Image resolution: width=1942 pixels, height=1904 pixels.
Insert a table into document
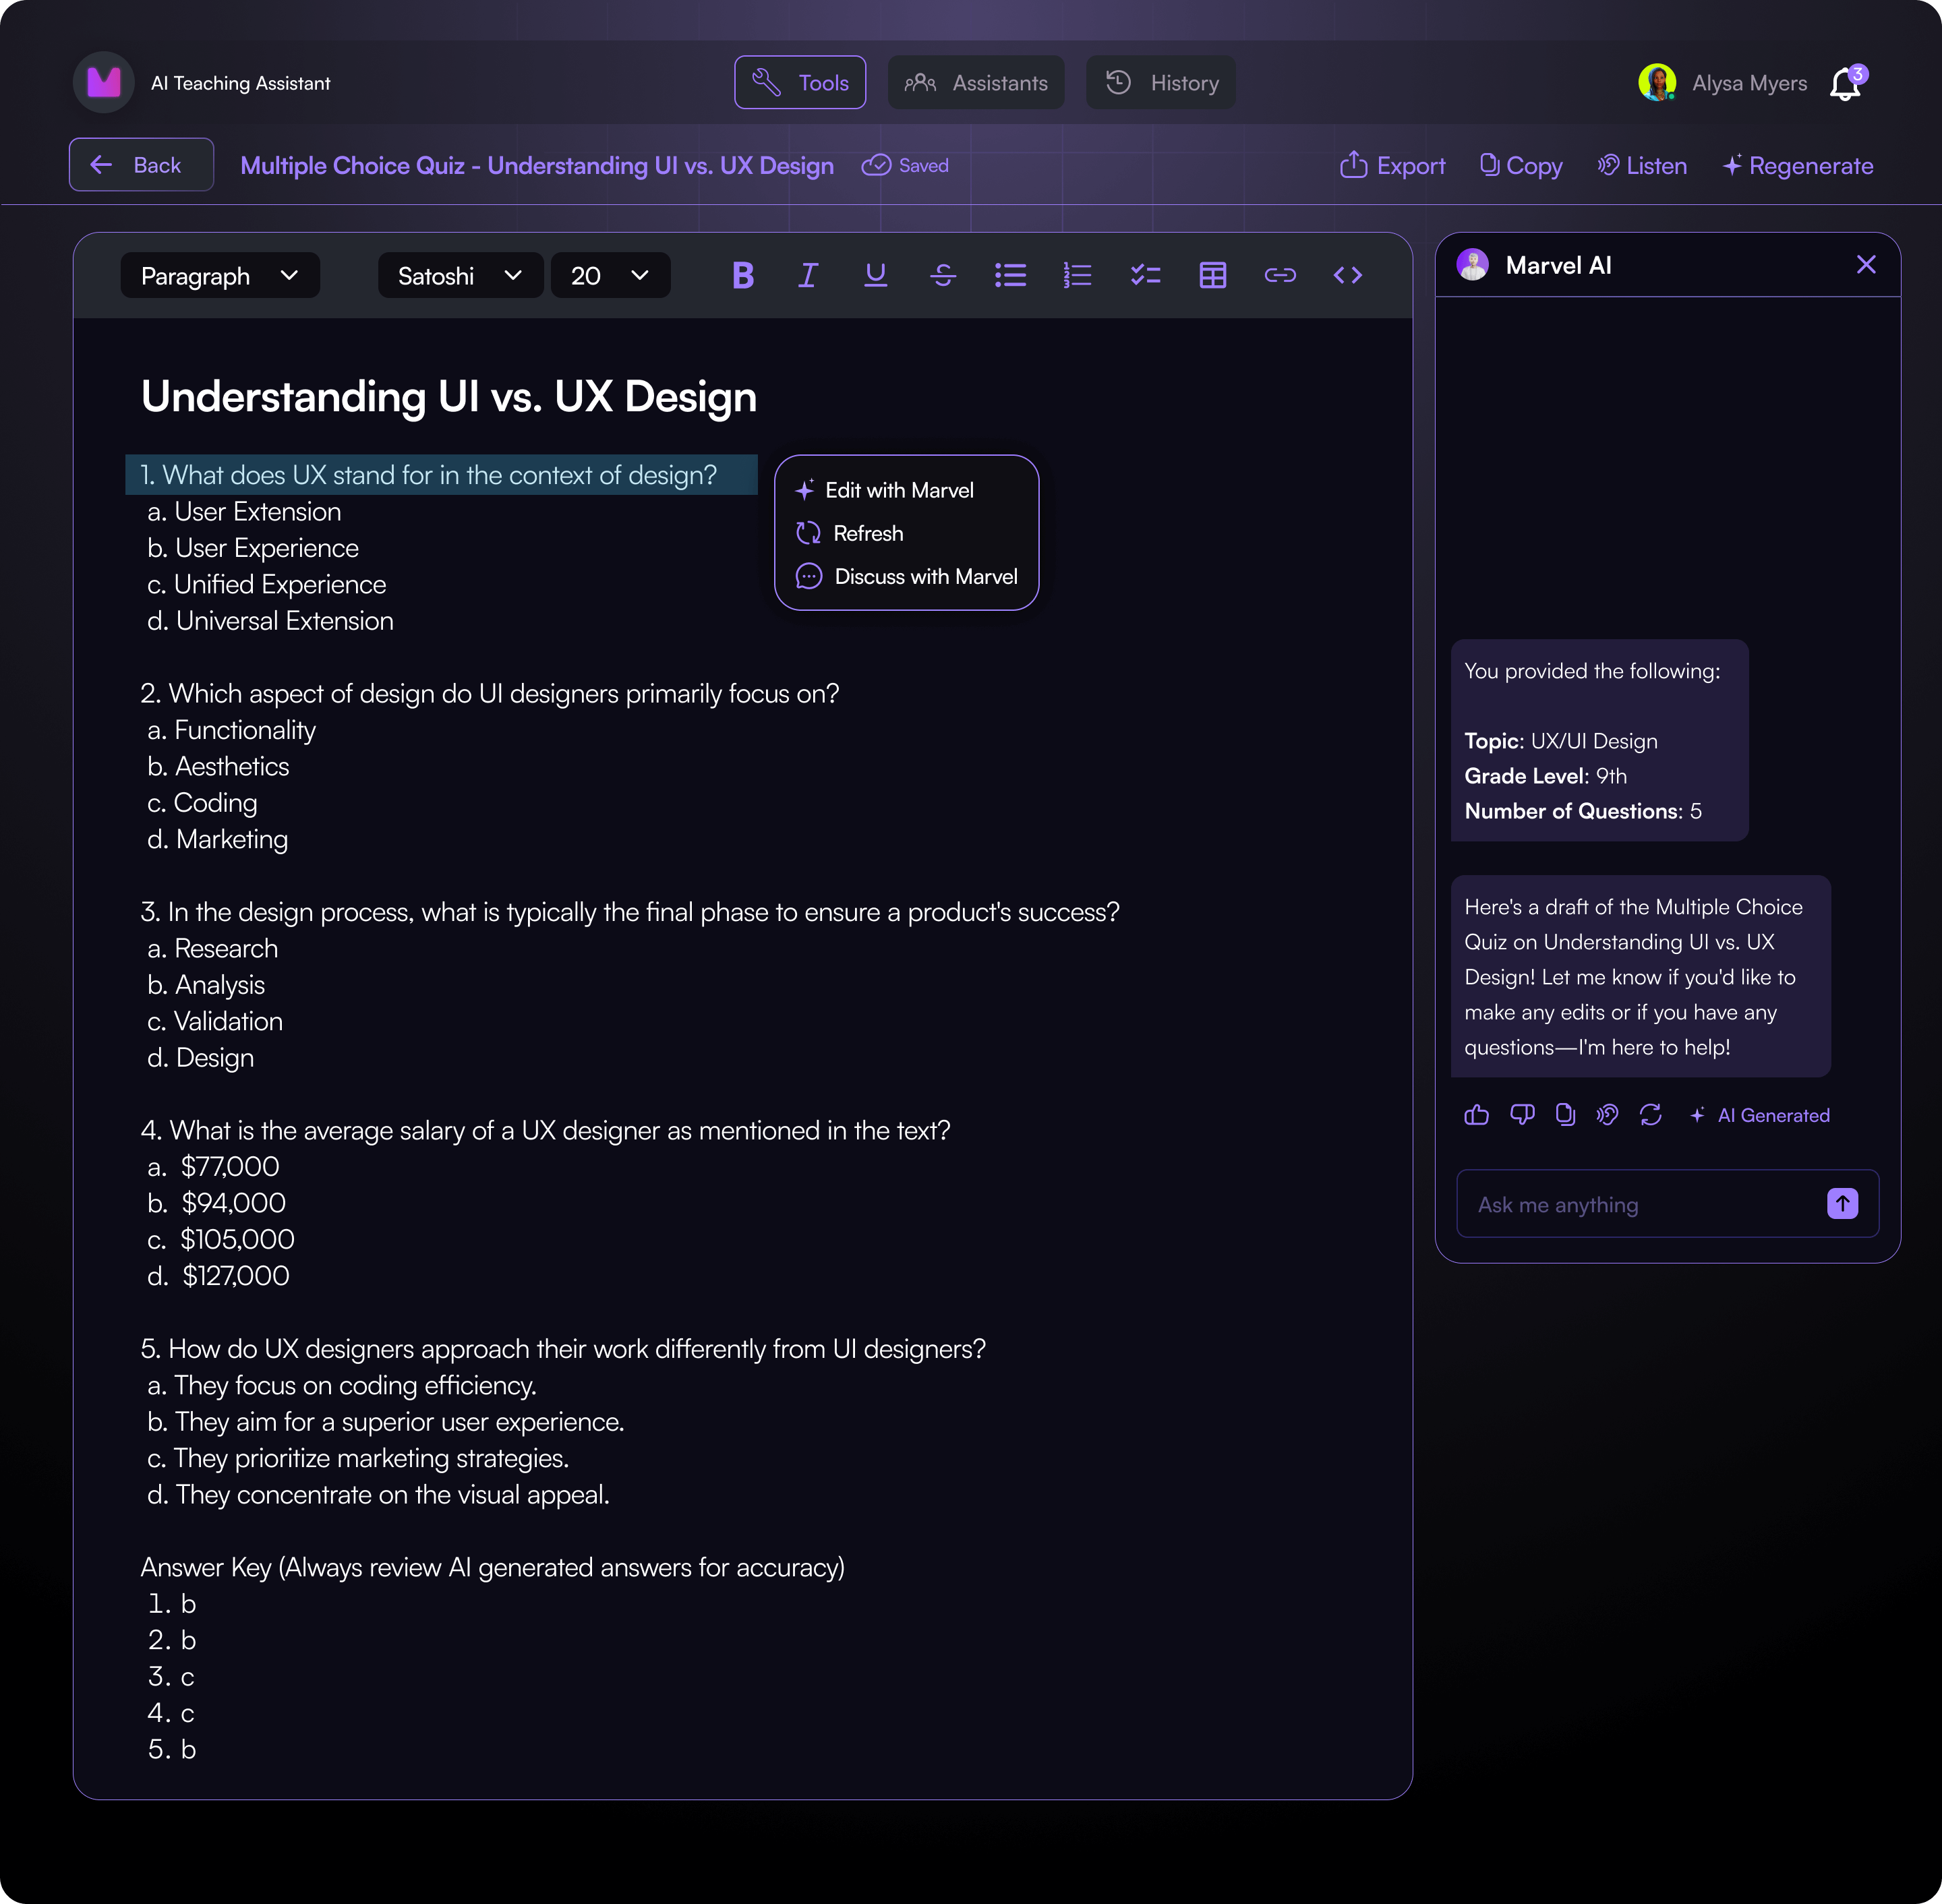[x=1212, y=275]
